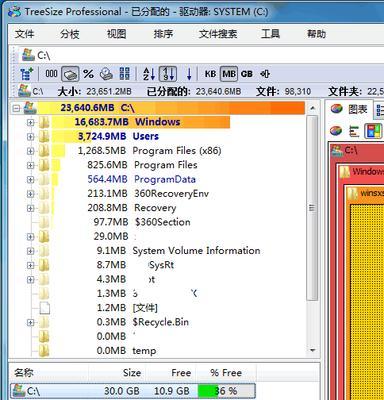Click the sort by size icon
This screenshot has height=400, width=384.
(x=168, y=74)
